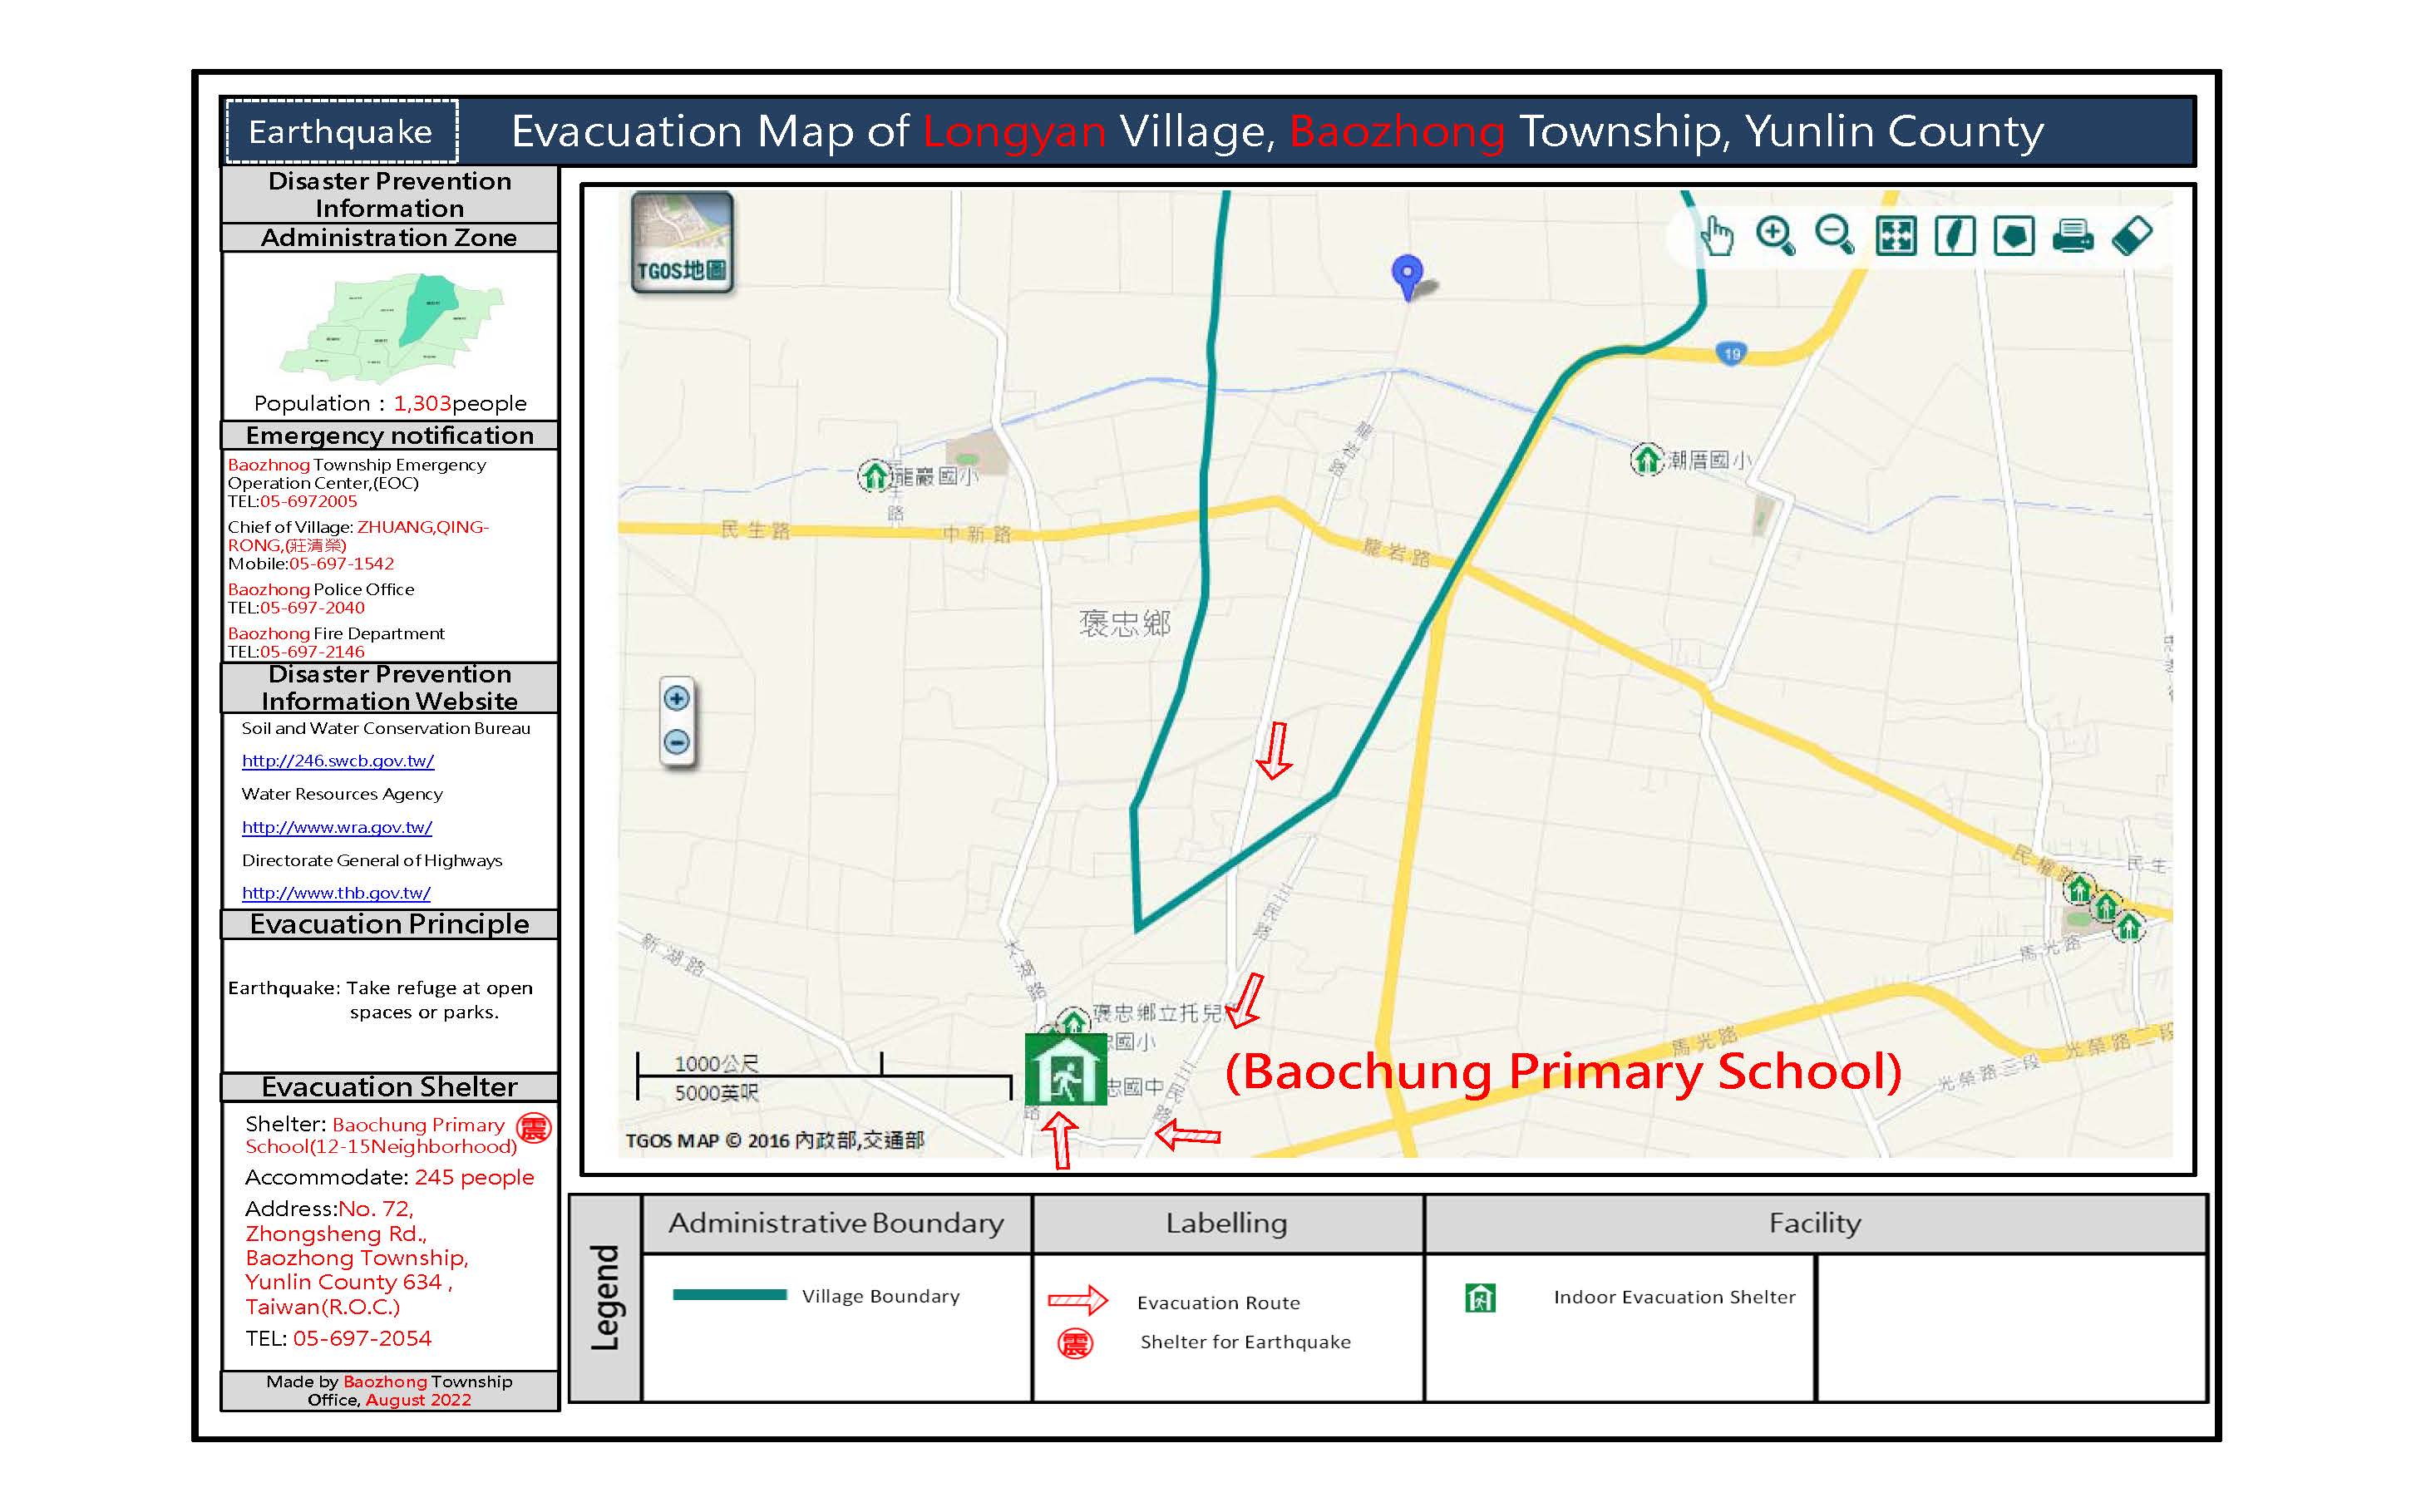Viewport: 2421px width, 1512px height.
Task: Click the (Baochung Primary School) red label
Action: point(1563,1071)
